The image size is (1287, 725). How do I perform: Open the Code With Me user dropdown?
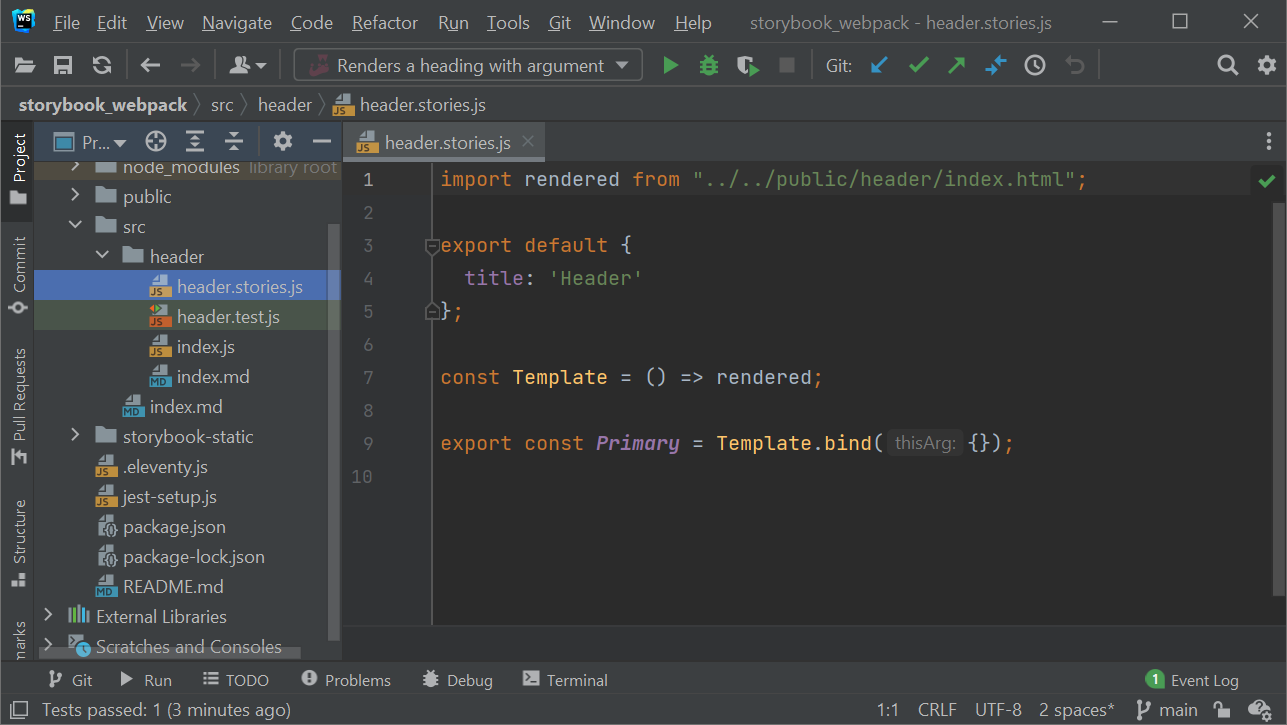[248, 66]
